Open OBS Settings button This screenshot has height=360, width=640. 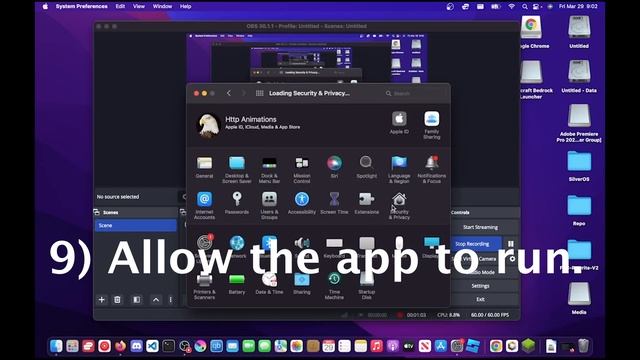tap(480, 286)
